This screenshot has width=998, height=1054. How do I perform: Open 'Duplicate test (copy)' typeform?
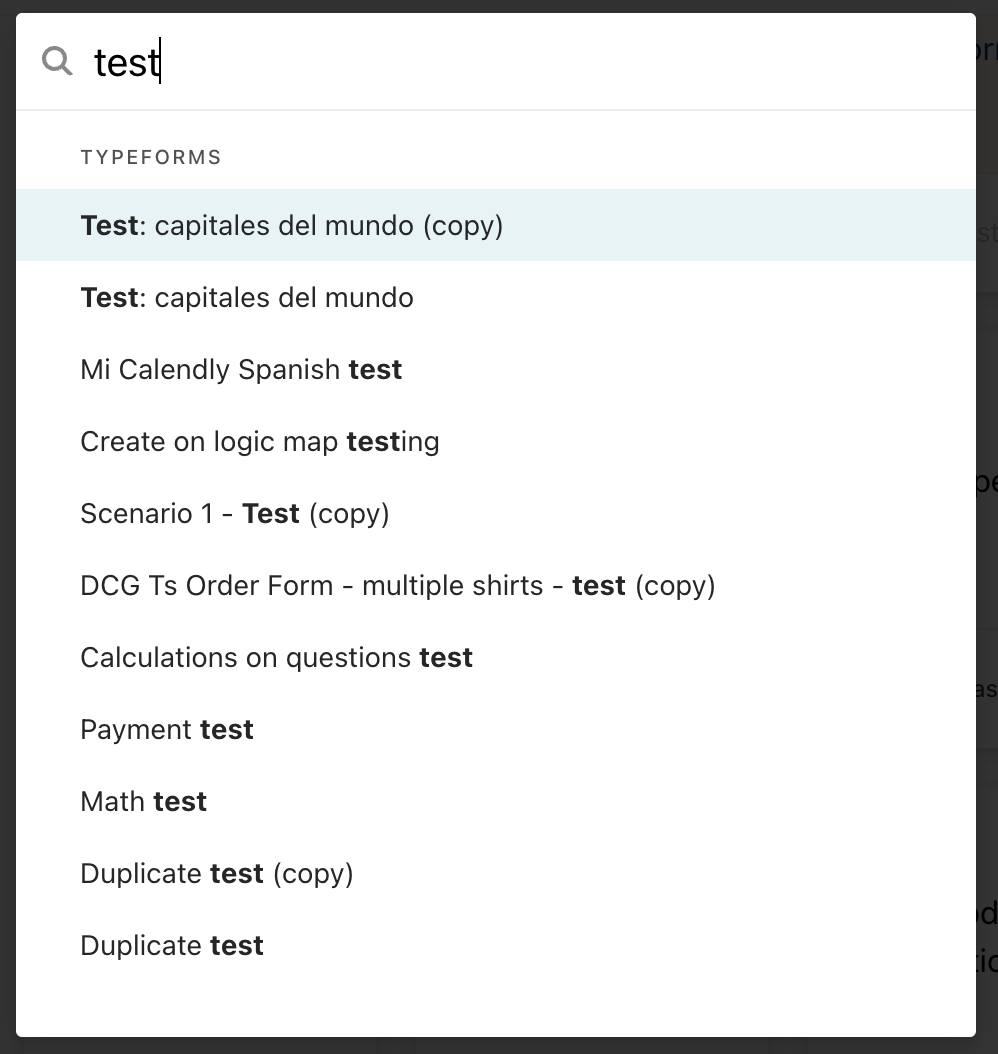pos(496,873)
